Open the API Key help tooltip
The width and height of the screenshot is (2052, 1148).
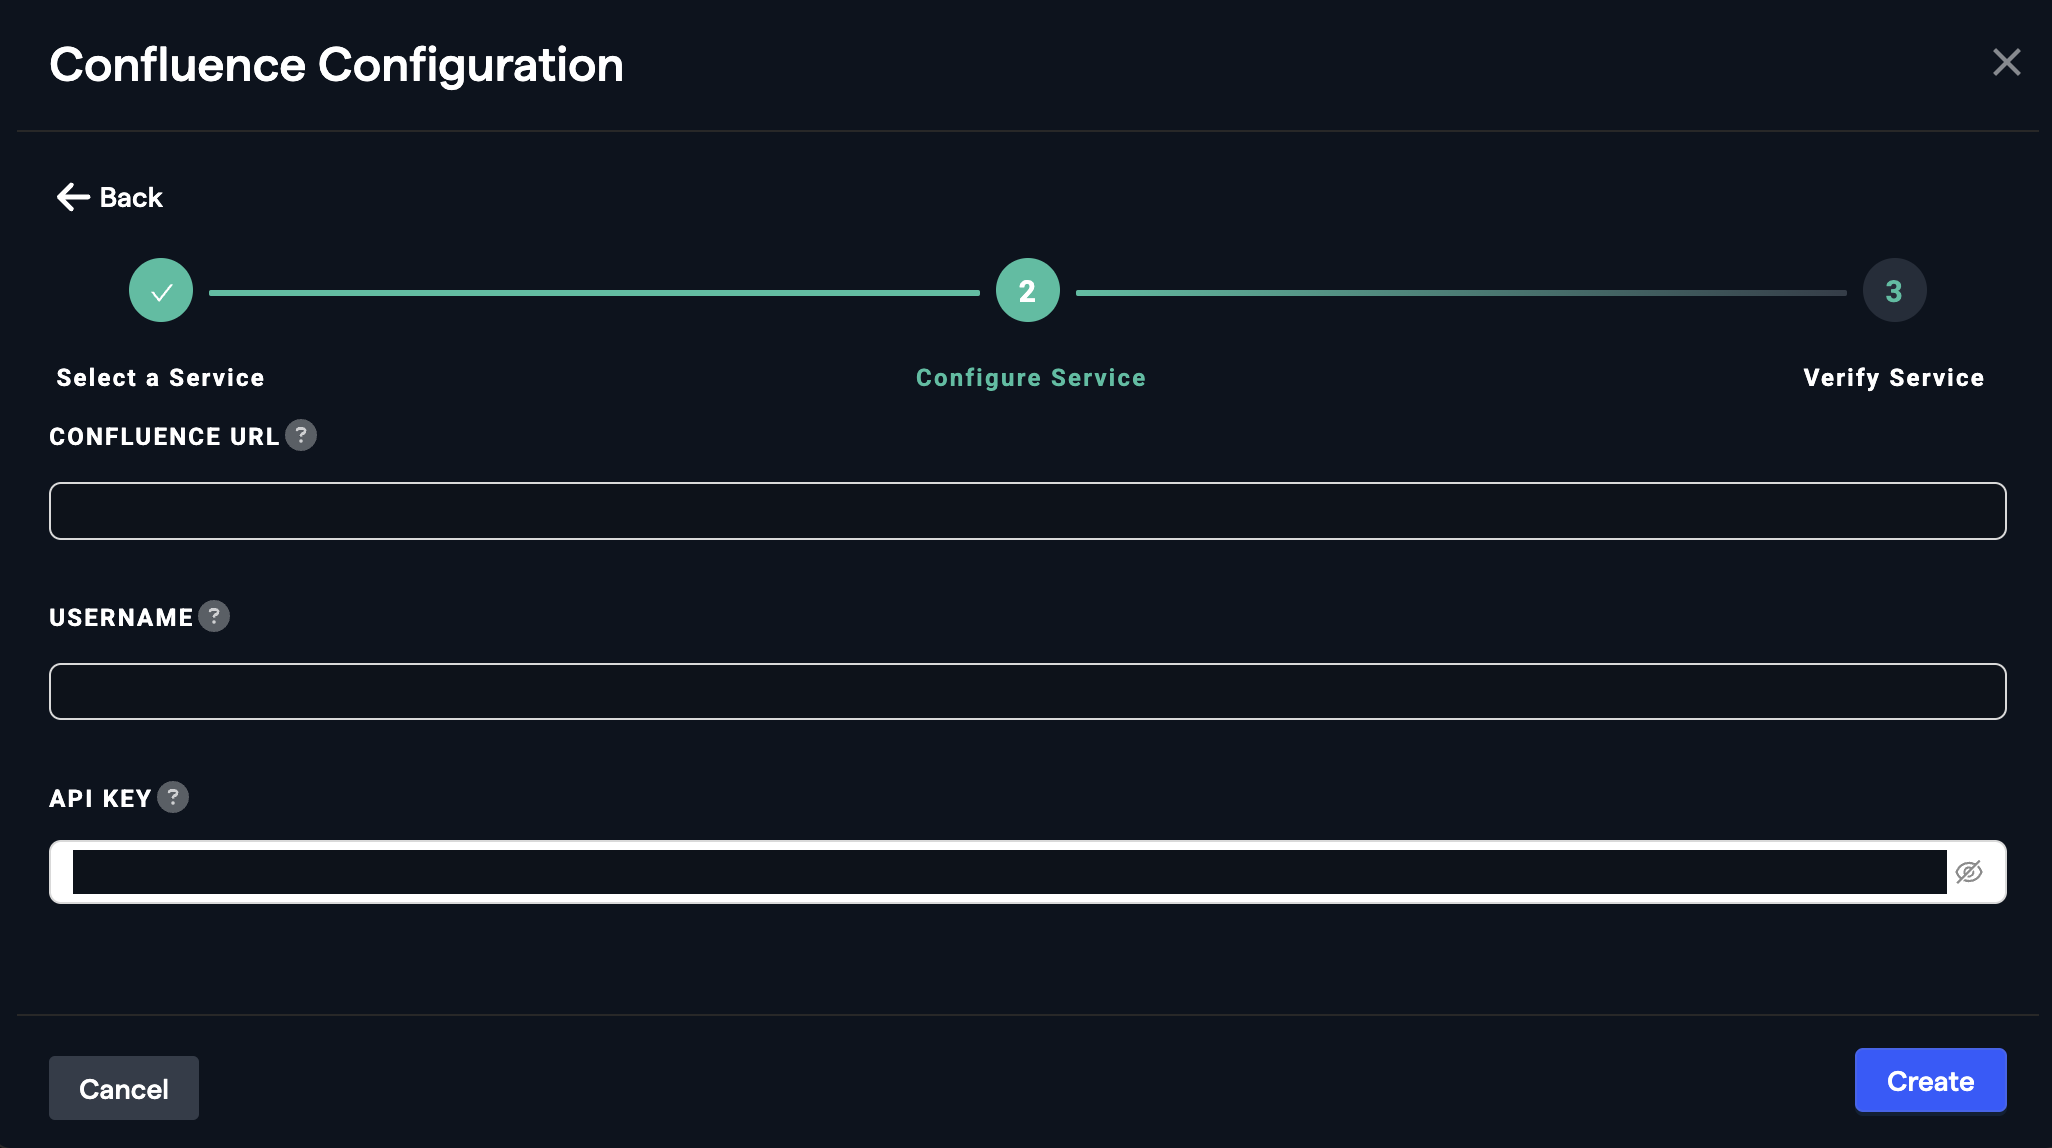click(x=175, y=797)
